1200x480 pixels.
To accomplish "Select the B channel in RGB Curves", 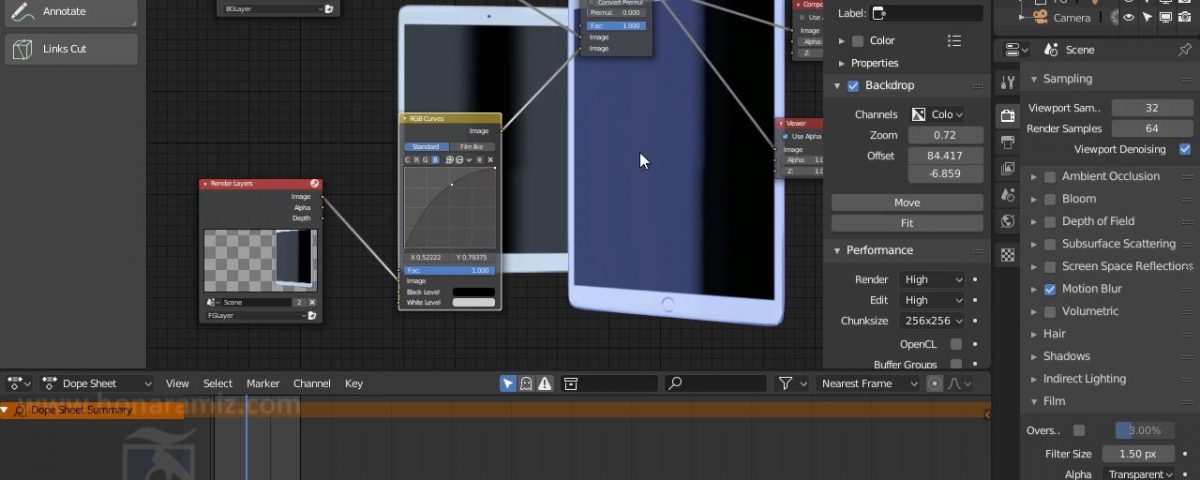I will coord(436,159).
